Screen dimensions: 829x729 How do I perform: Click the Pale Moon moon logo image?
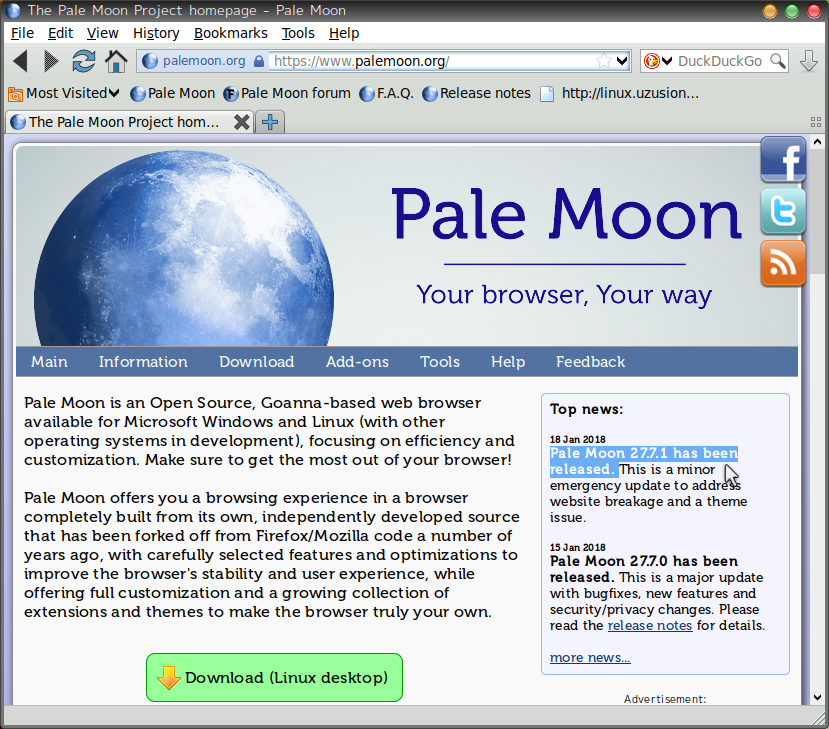[183, 248]
